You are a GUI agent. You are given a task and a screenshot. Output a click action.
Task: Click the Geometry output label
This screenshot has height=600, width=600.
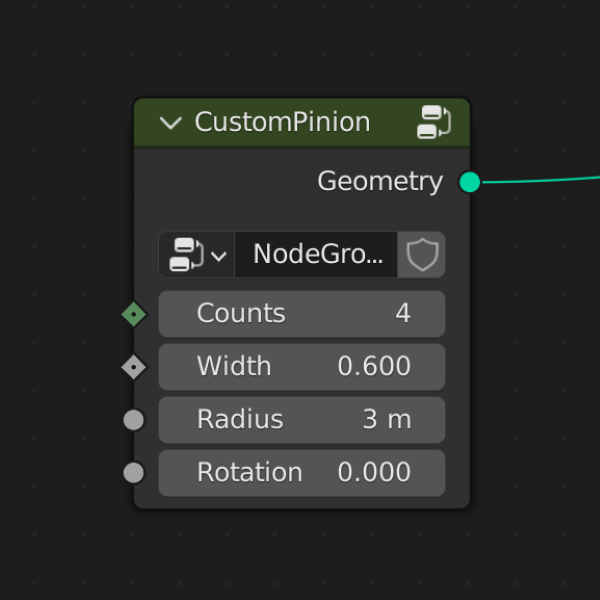click(x=380, y=182)
